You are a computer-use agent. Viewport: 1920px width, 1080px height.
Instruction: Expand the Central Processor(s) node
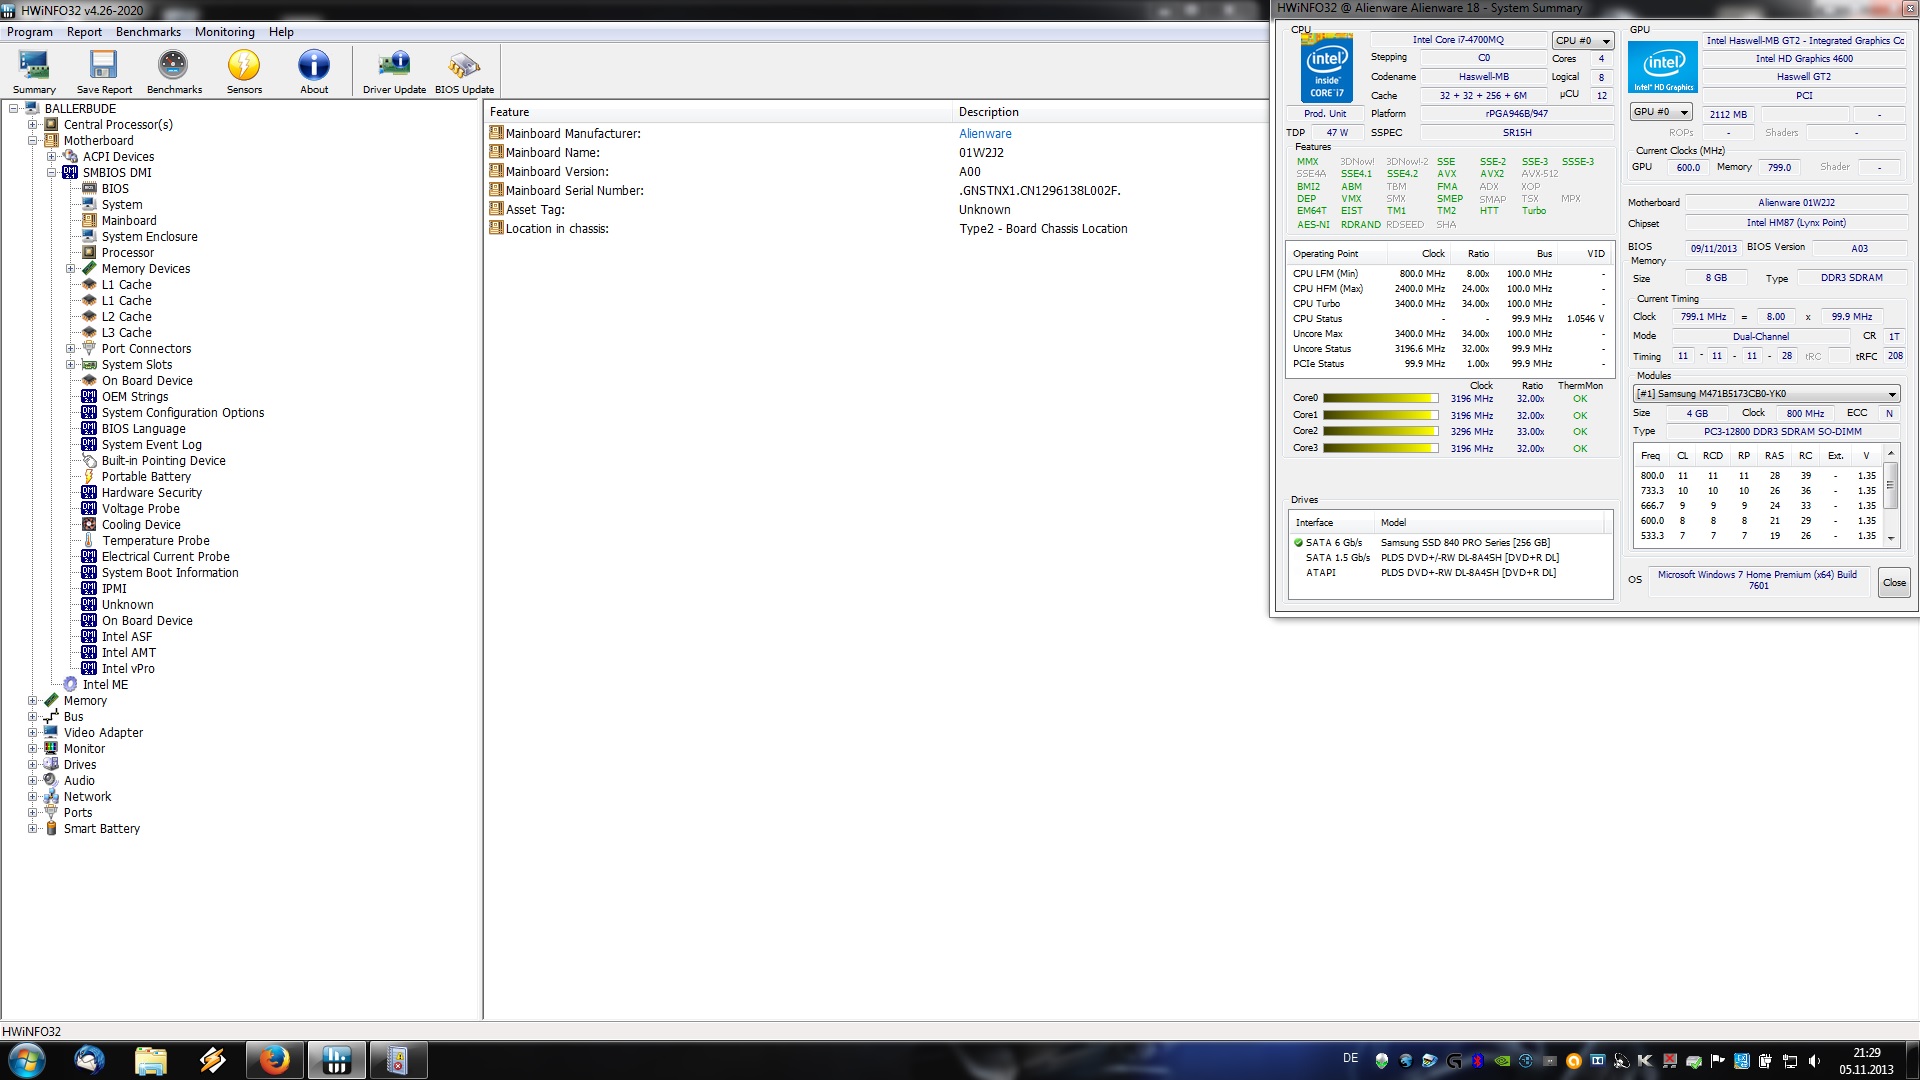(33, 125)
